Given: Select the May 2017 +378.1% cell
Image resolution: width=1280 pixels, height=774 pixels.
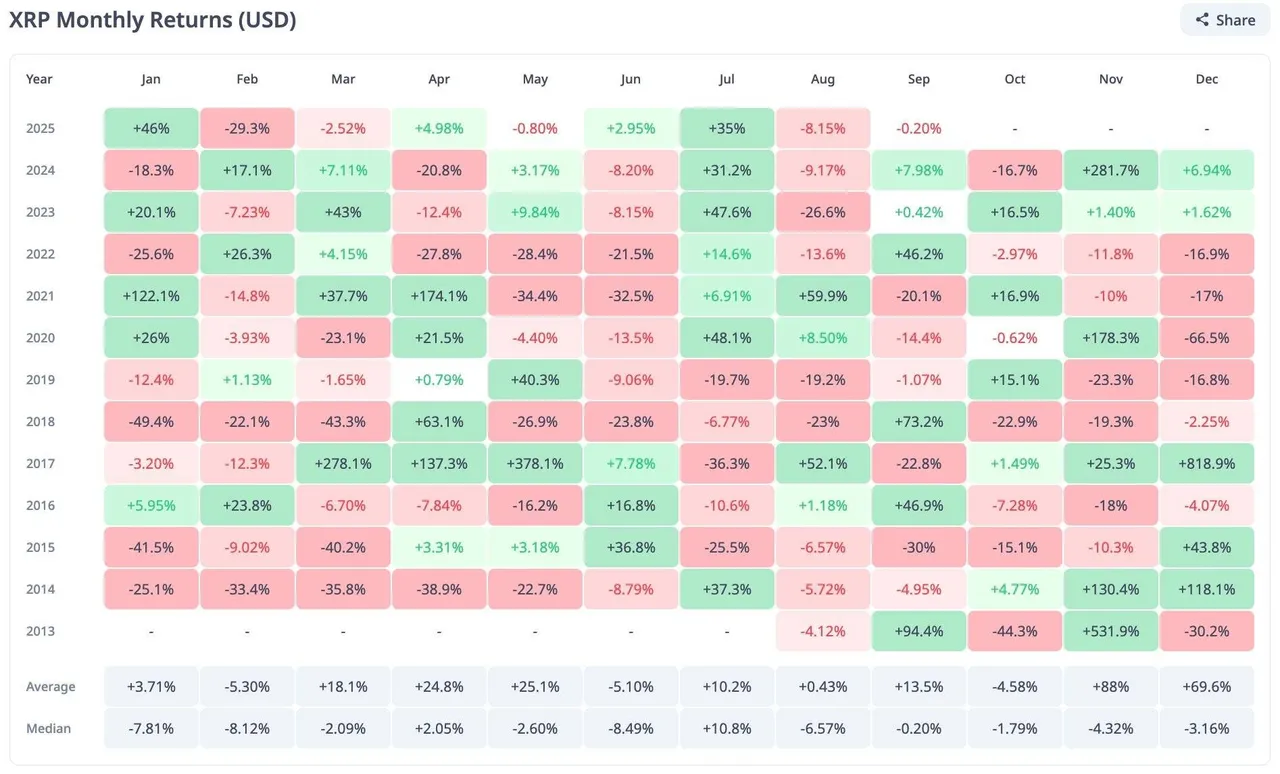Looking at the screenshot, I should tap(535, 464).
